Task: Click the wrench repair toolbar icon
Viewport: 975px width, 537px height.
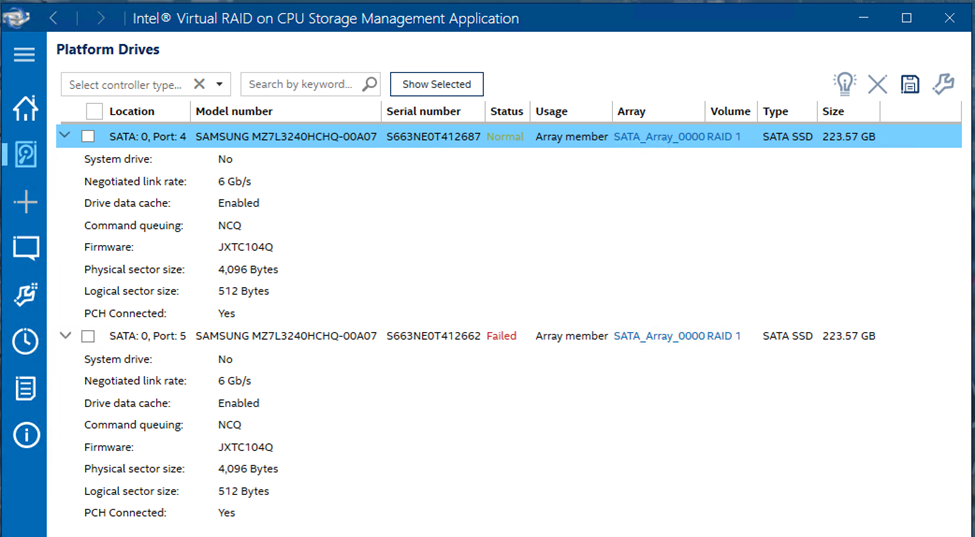Action: pyautogui.click(x=943, y=84)
